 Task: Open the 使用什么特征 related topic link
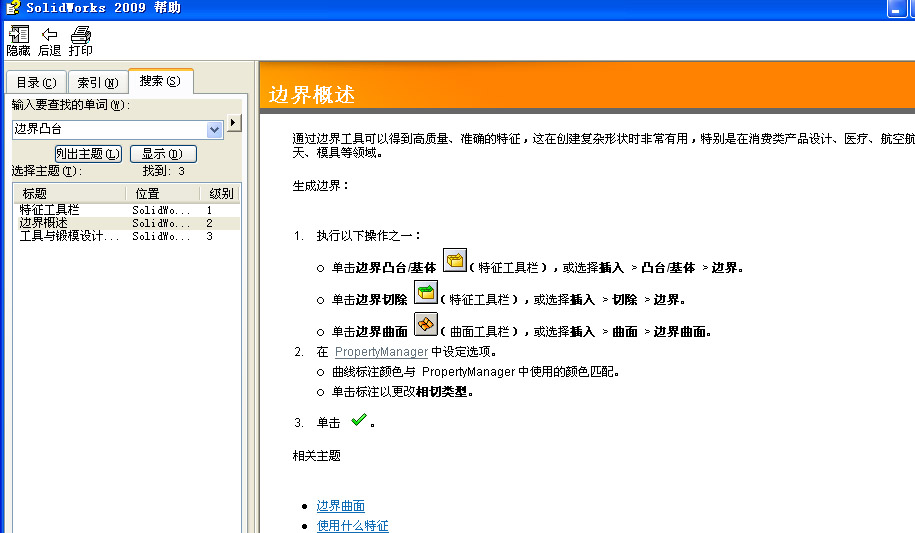pyautogui.click(x=352, y=525)
